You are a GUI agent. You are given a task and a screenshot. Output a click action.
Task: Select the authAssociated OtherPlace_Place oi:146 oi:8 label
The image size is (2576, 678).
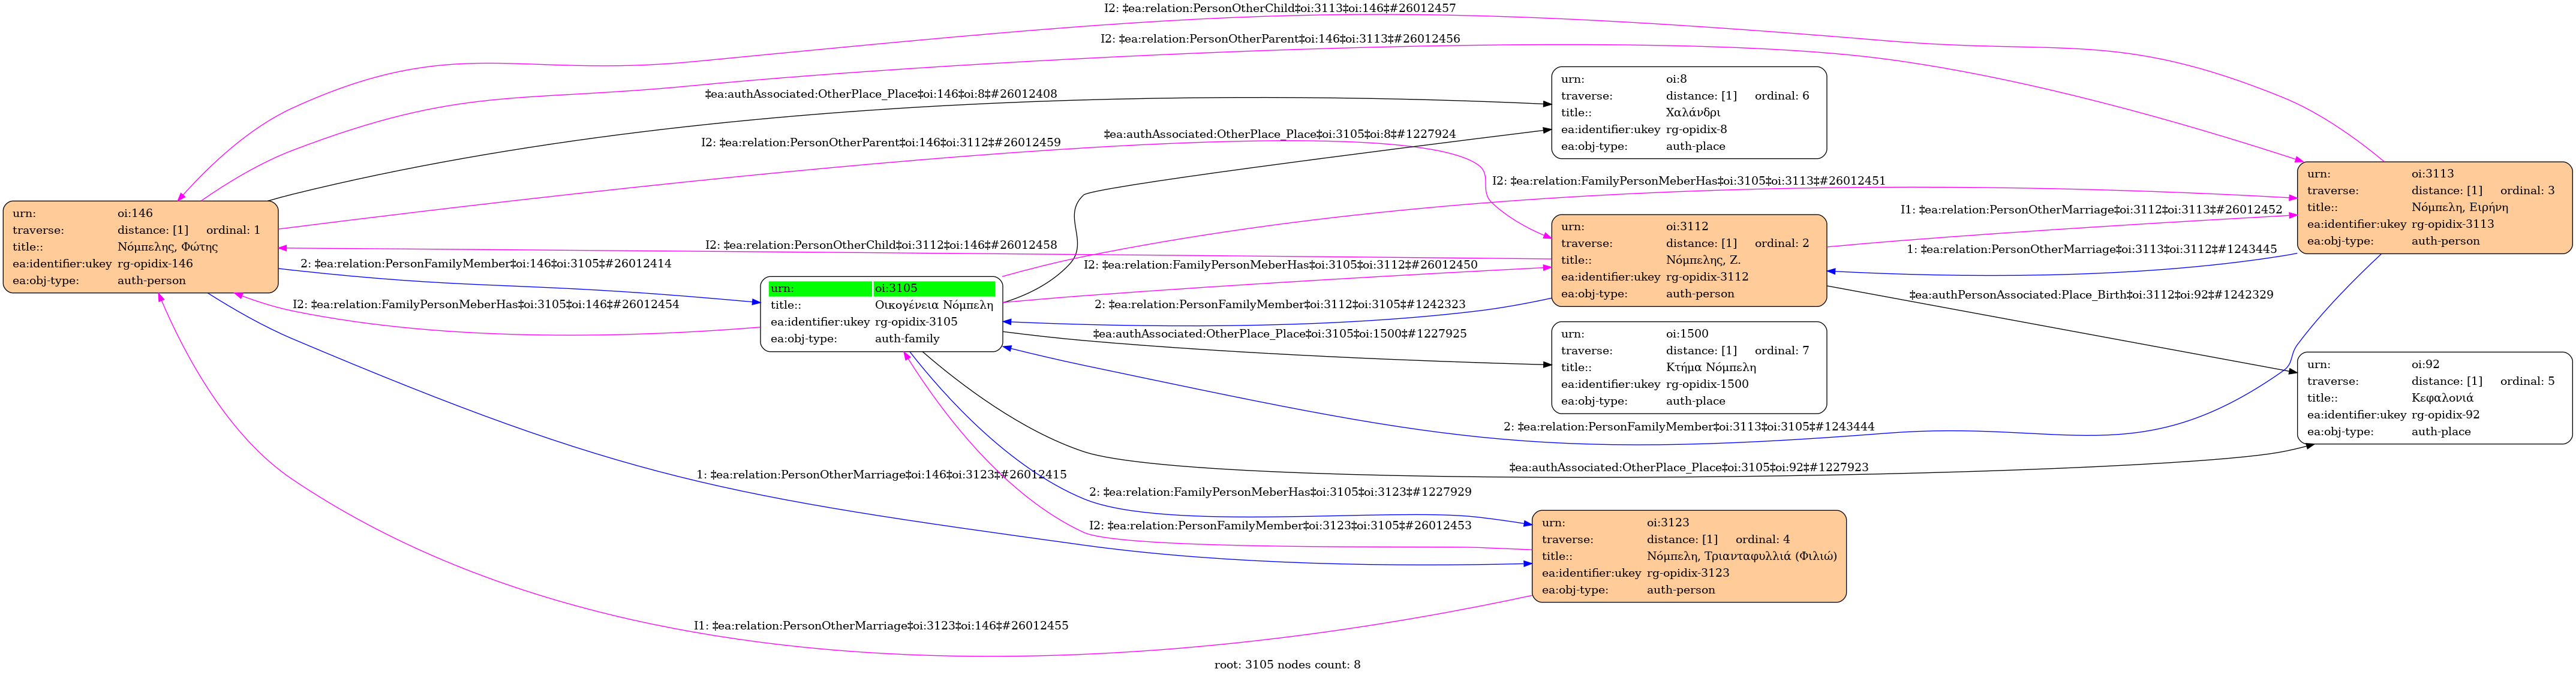coord(880,94)
